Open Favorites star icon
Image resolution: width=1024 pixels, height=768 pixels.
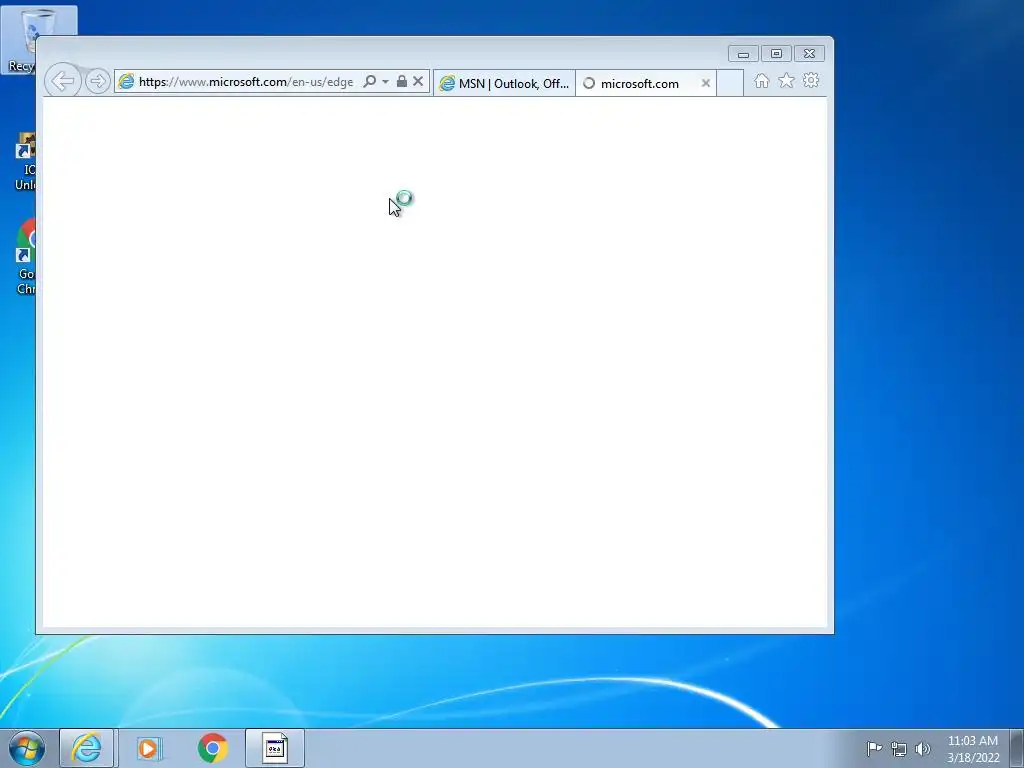(x=786, y=80)
